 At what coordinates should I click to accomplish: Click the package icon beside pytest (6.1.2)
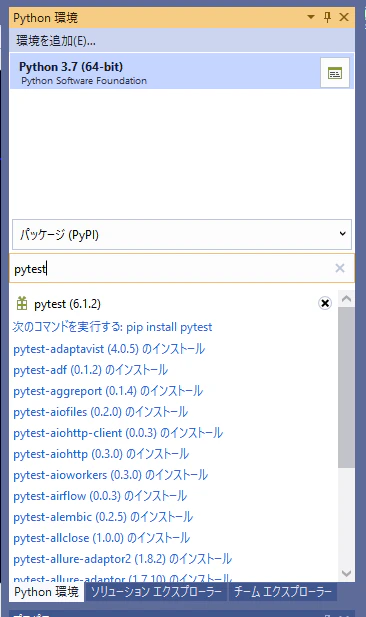point(22,303)
